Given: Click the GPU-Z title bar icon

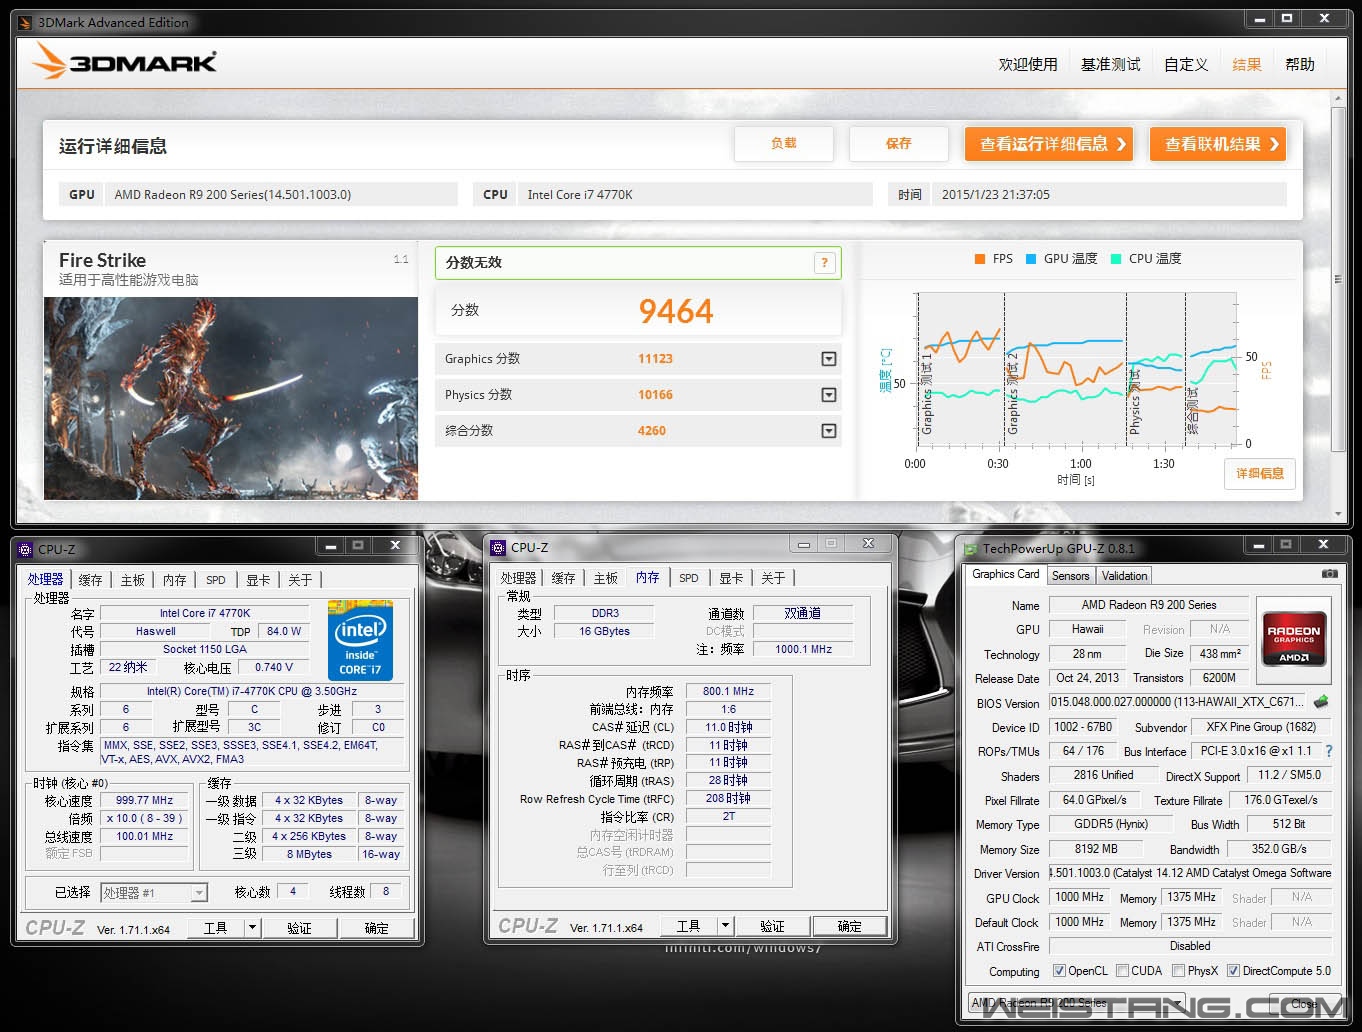Looking at the screenshot, I should [970, 548].
